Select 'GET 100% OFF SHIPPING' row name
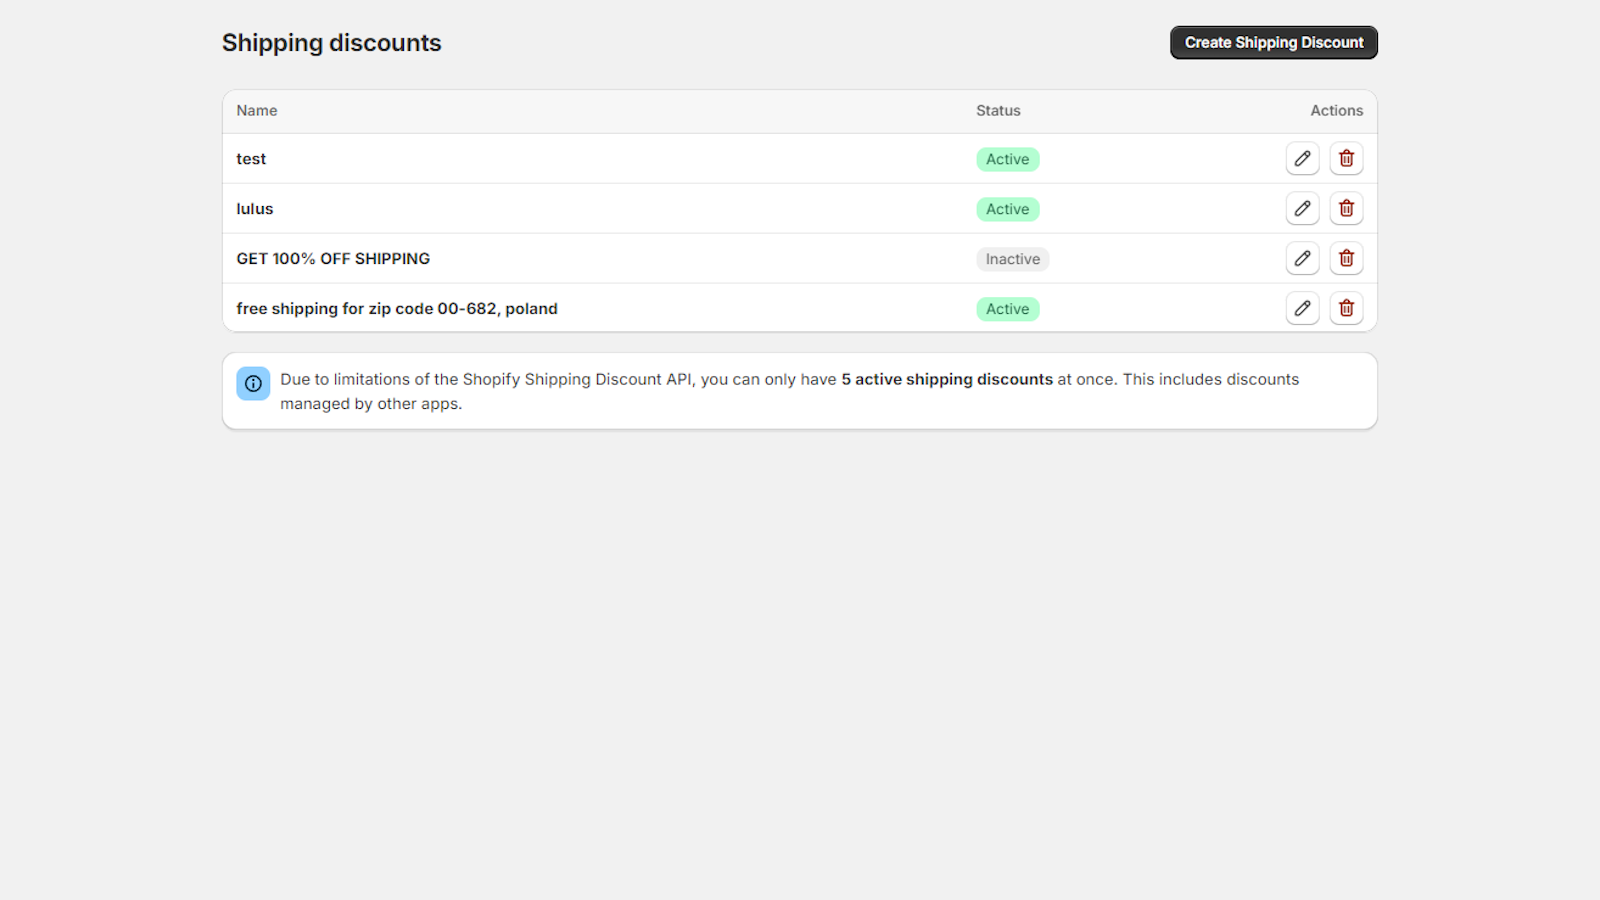The image size is (1600, 900). [333, 259]
